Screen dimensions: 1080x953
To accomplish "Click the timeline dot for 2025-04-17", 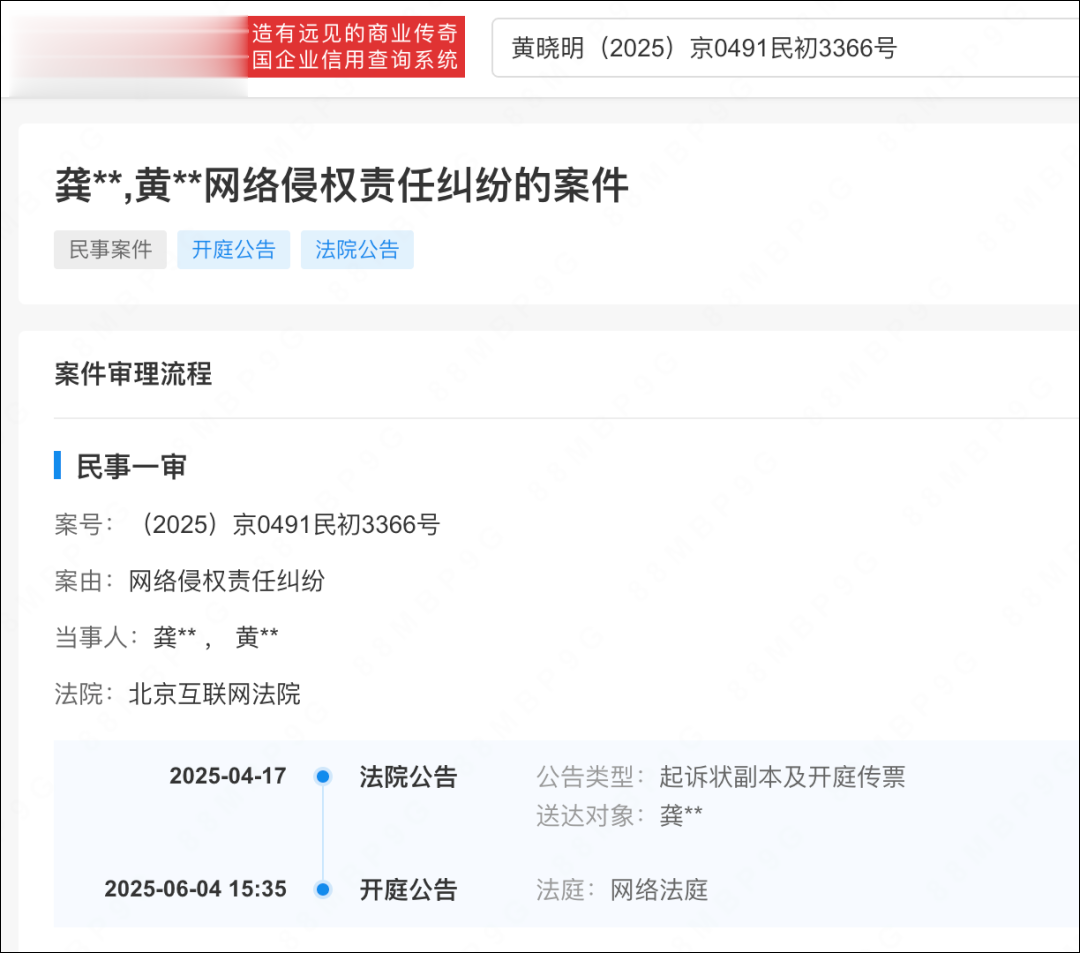I will (322, 777).
